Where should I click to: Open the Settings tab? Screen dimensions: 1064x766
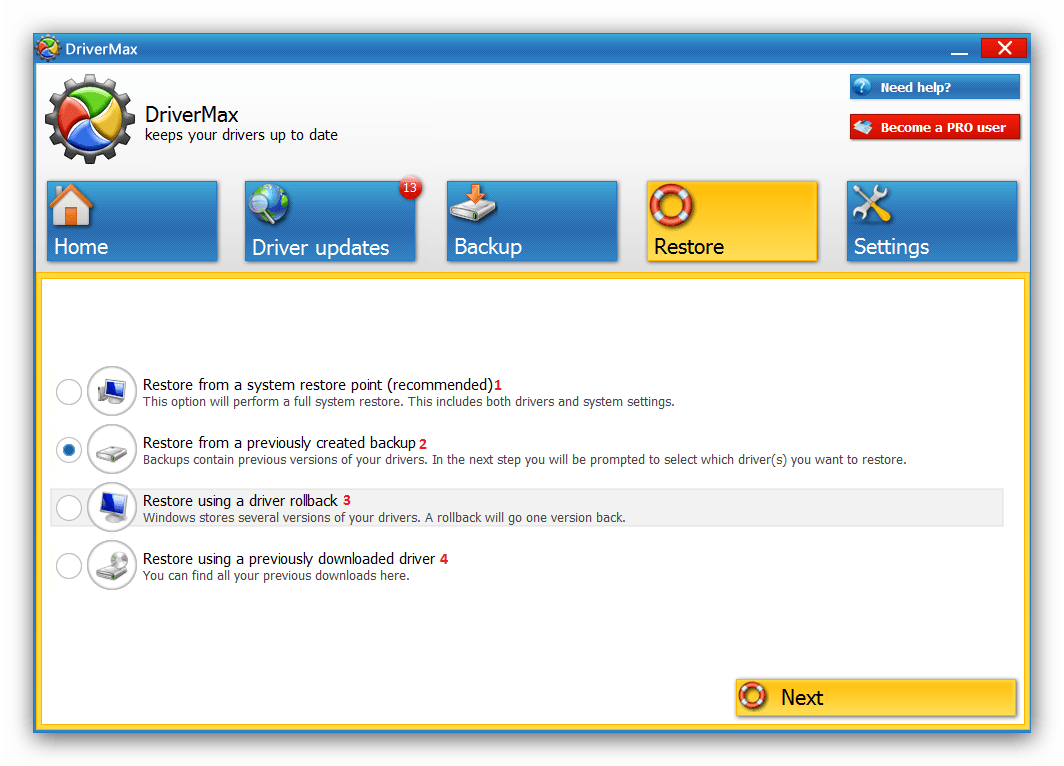pyautogui.click(x=932, y=221)
